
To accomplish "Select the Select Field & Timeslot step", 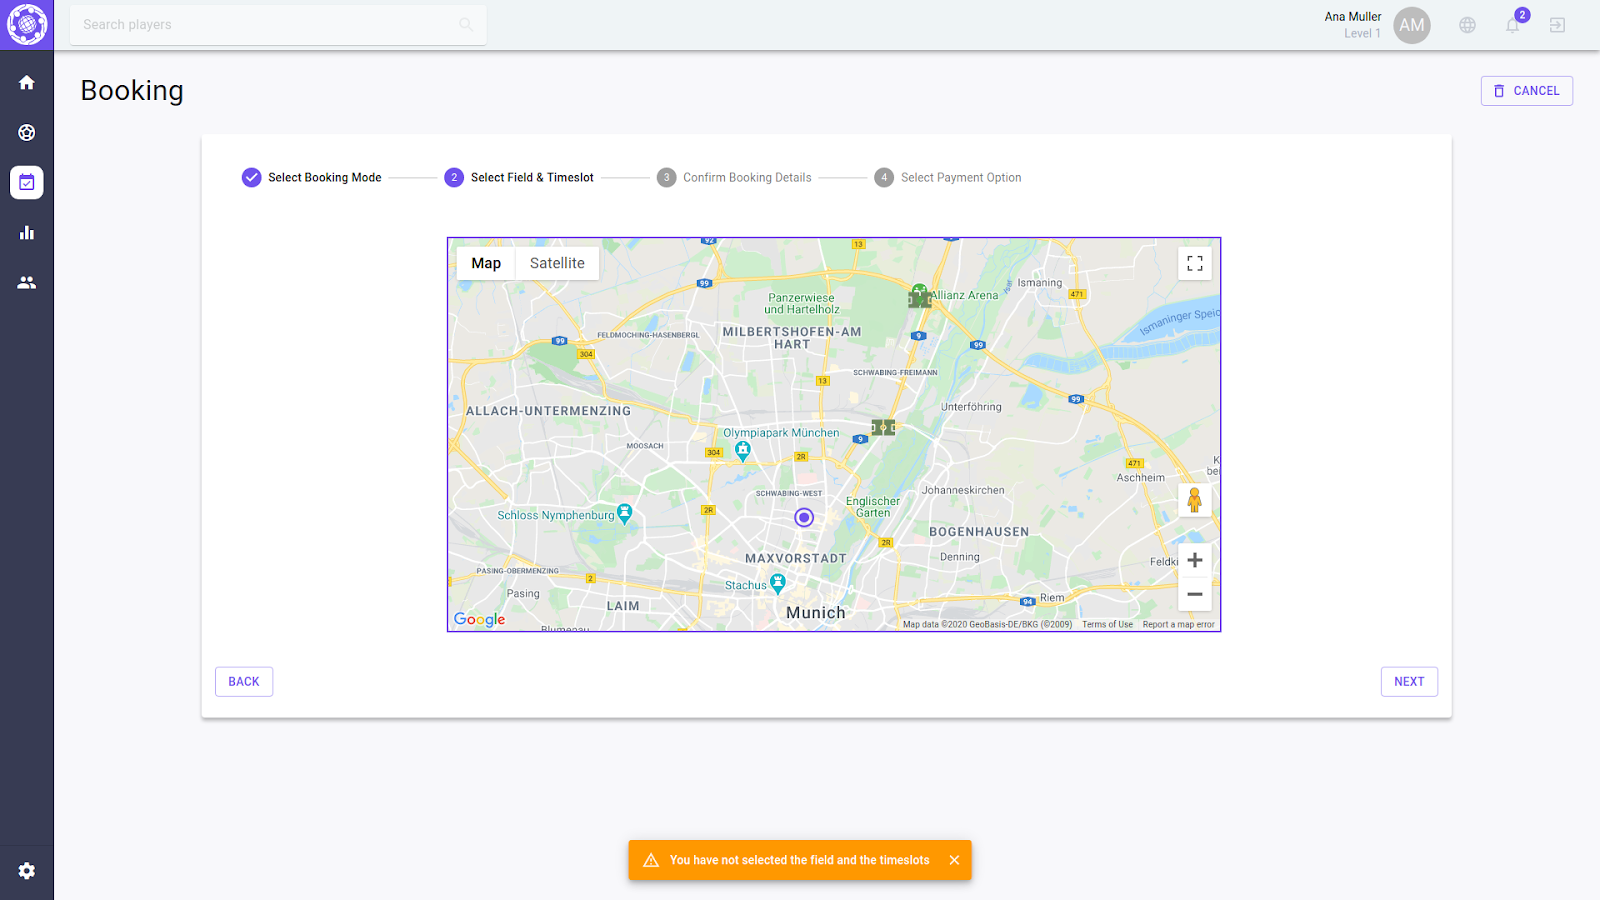I will (x=519, y=178).
